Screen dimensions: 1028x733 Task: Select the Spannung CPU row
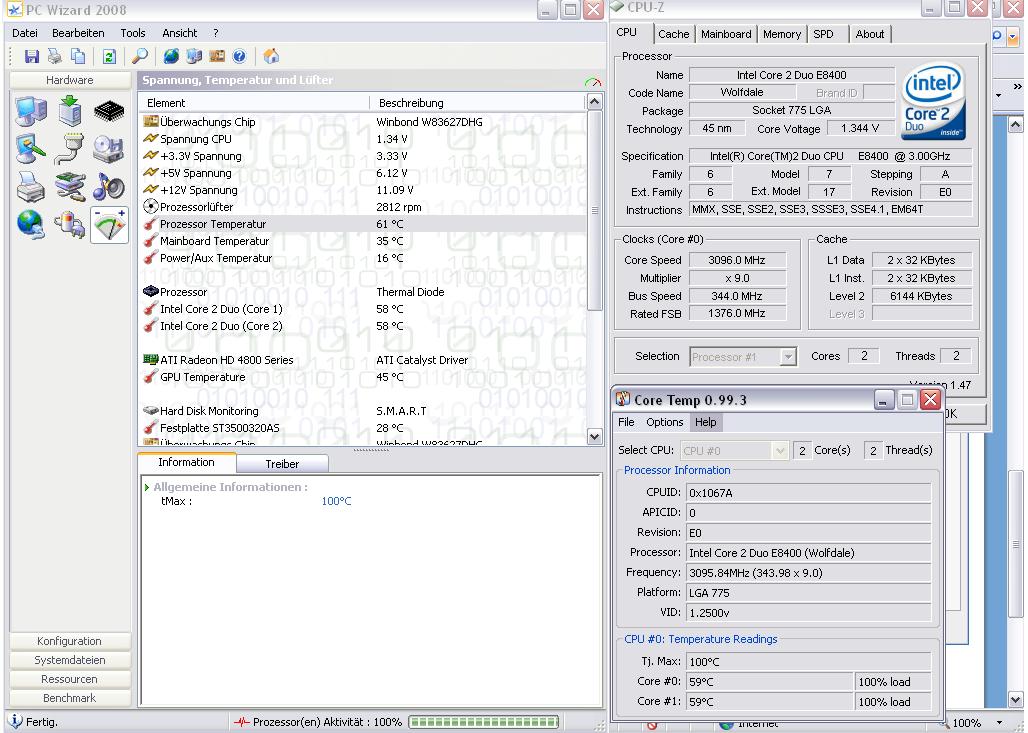click(363, 139)
